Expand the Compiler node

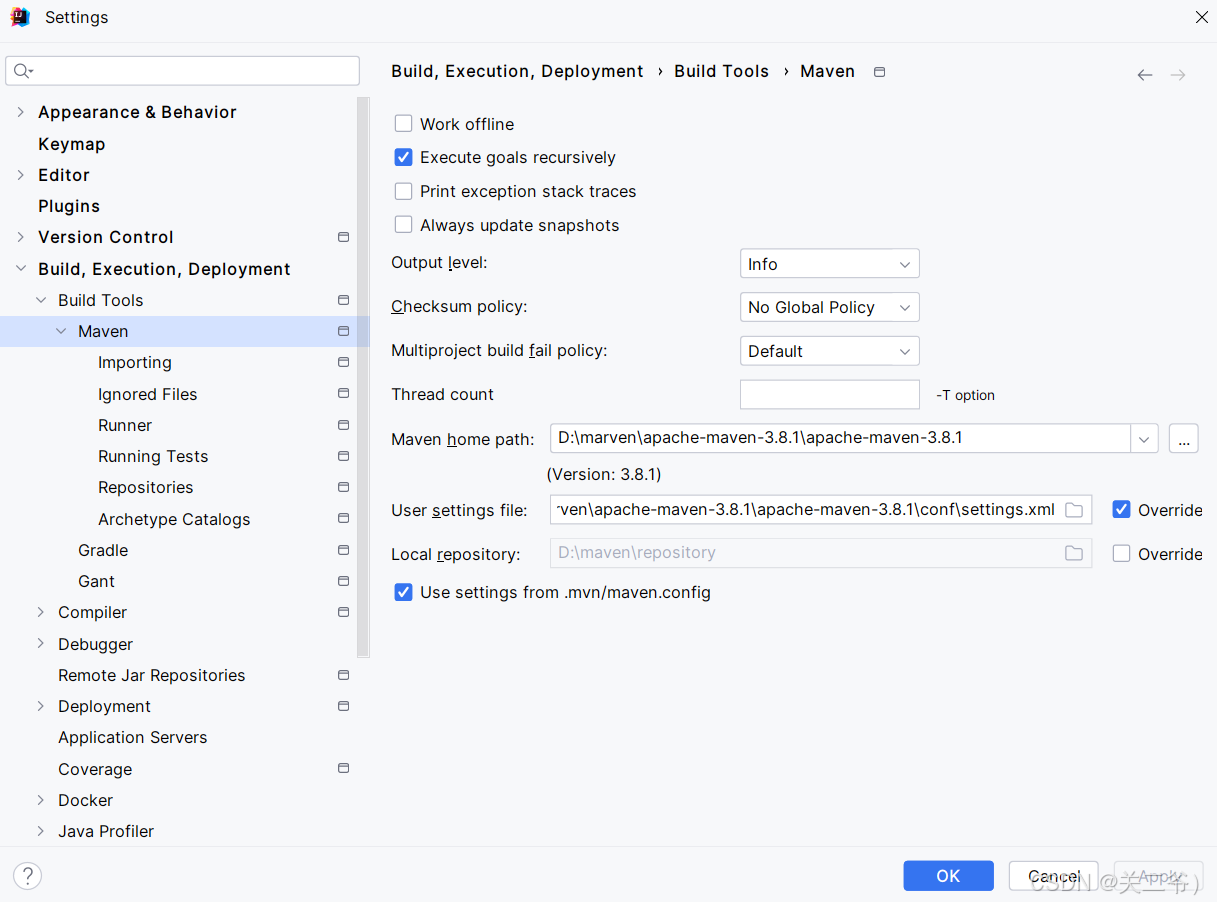(x=41, y=612)
